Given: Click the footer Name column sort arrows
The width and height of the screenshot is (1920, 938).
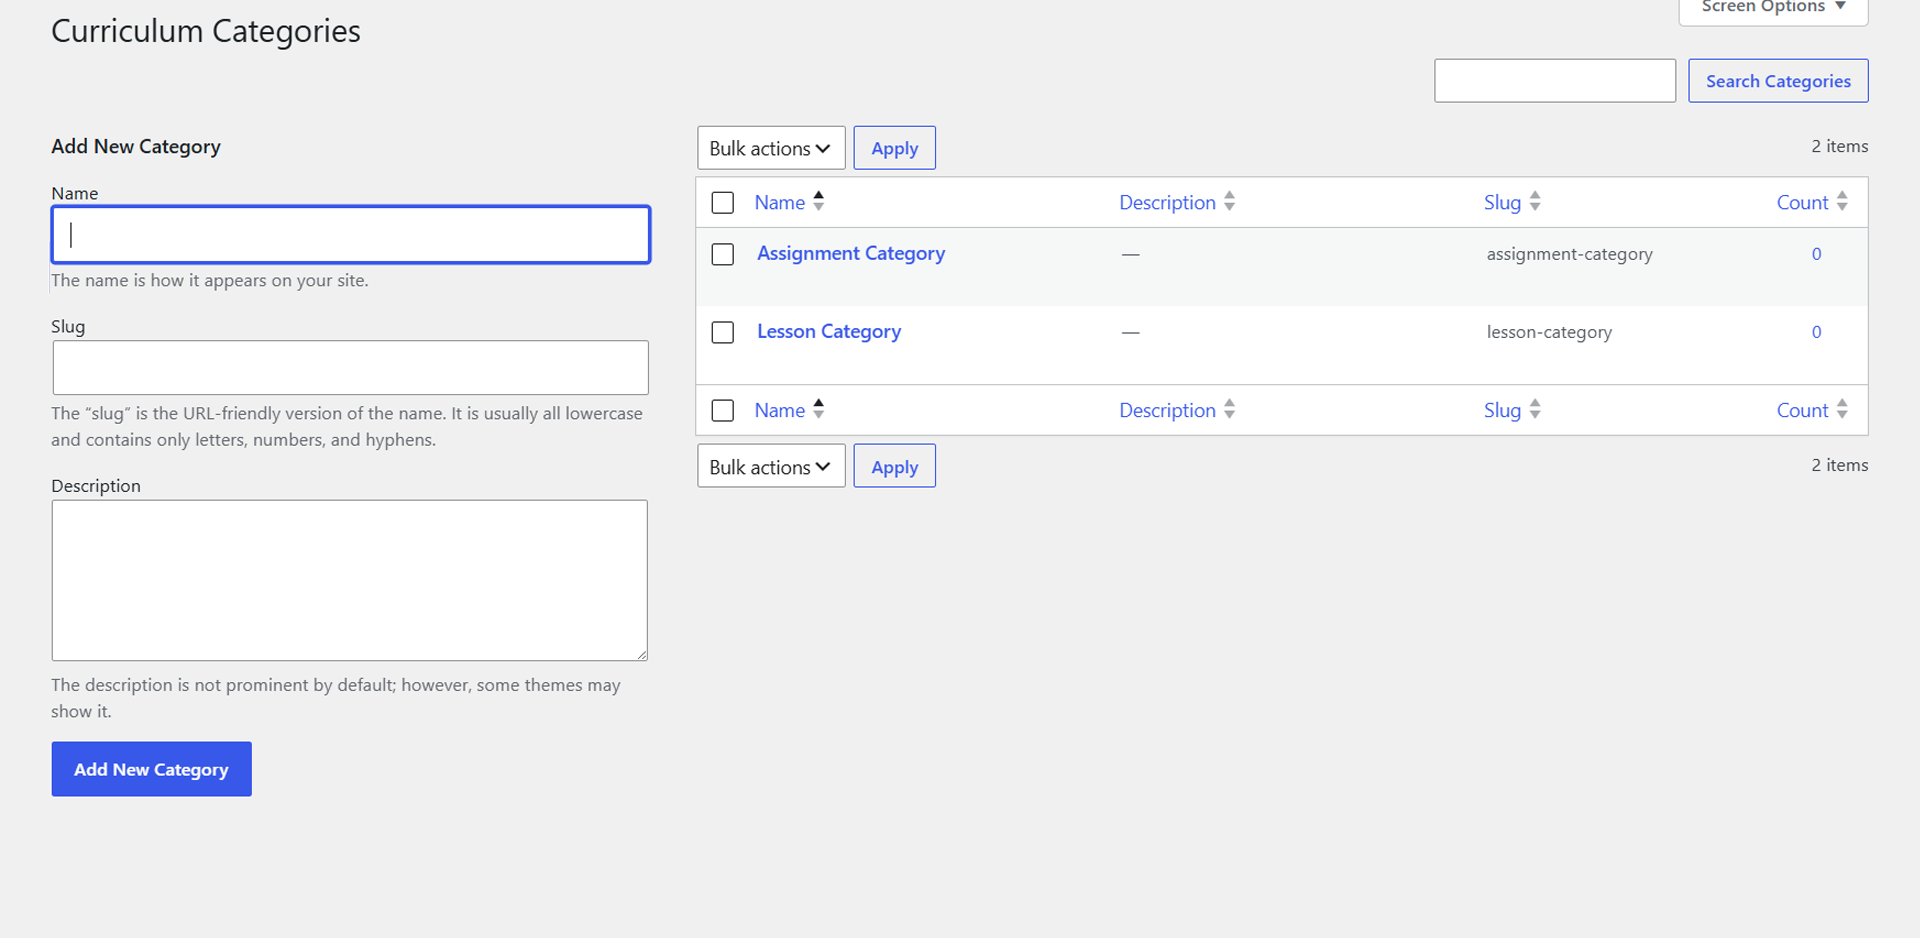Looking at the screenshot, I should [818, 409].
